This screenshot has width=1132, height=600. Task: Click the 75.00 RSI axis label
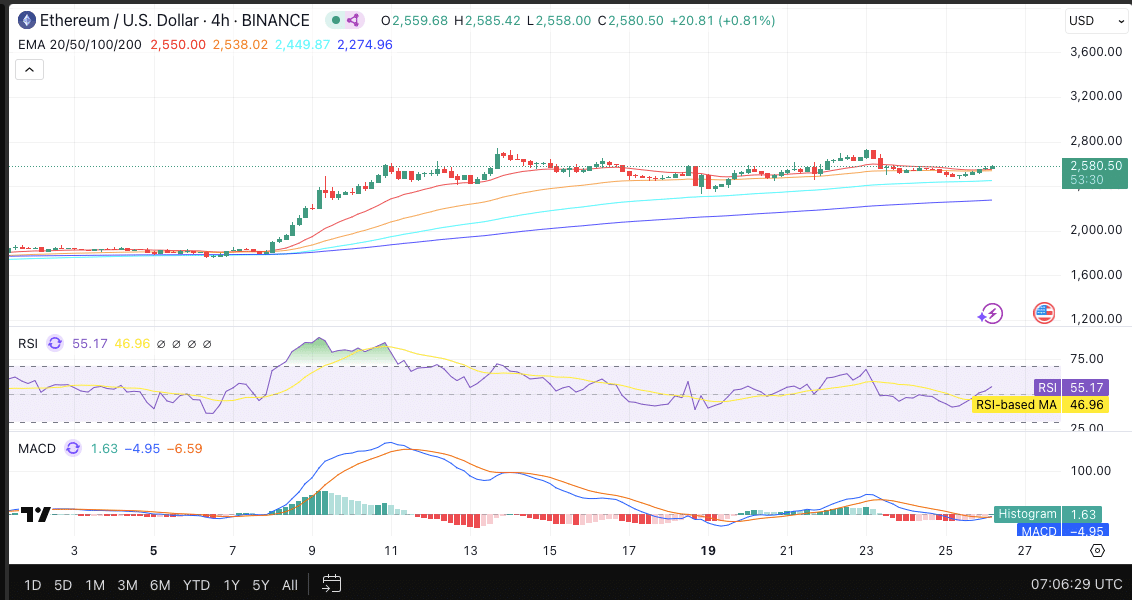point(1085,359)
